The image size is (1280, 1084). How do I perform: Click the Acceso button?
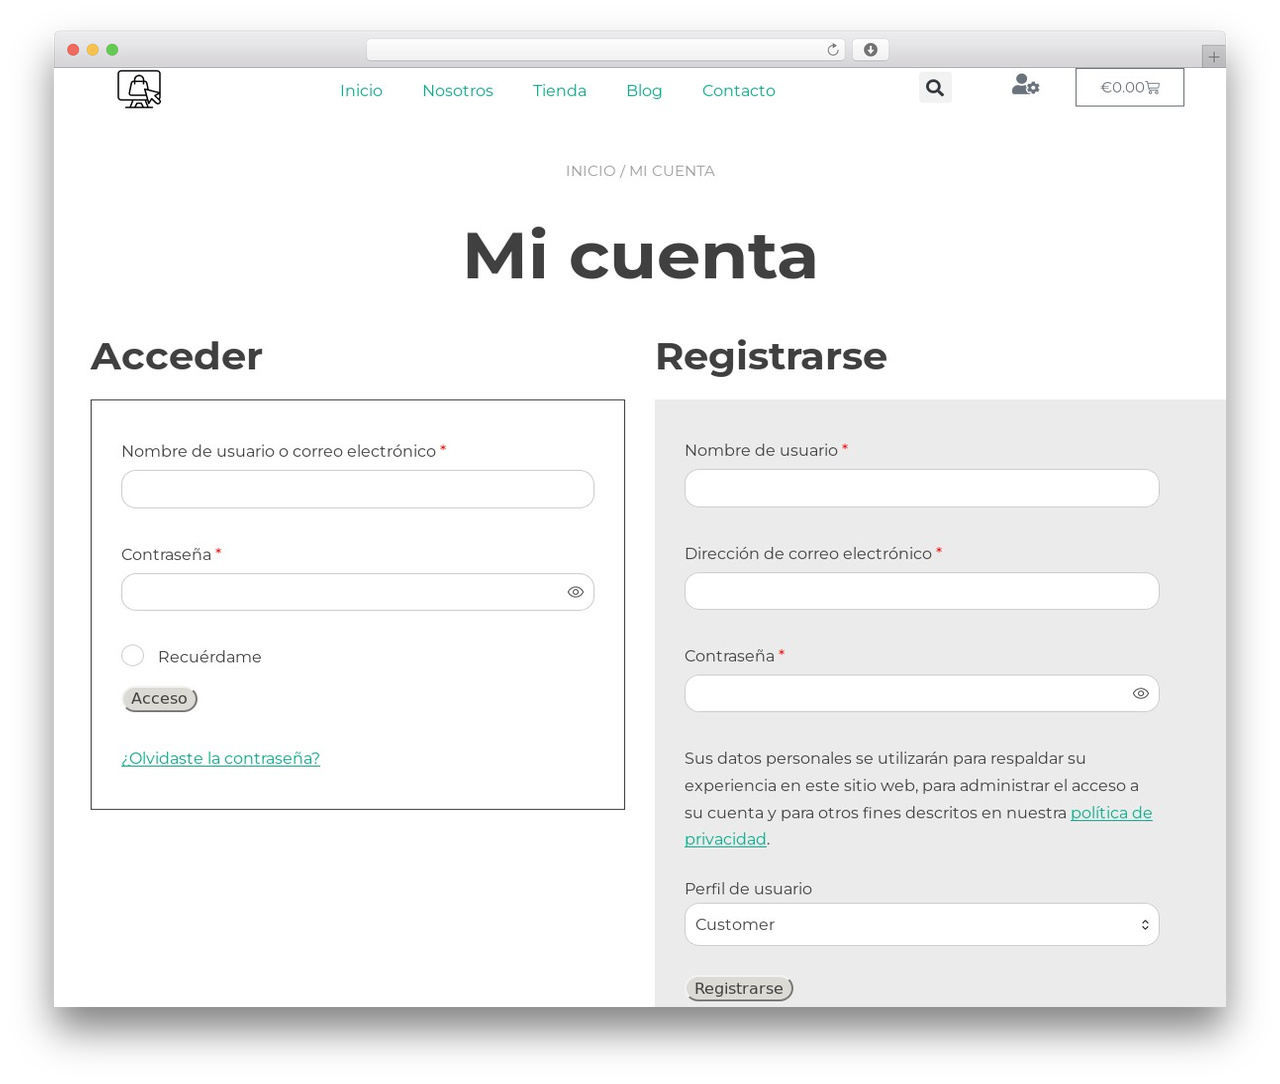point(159,698)
